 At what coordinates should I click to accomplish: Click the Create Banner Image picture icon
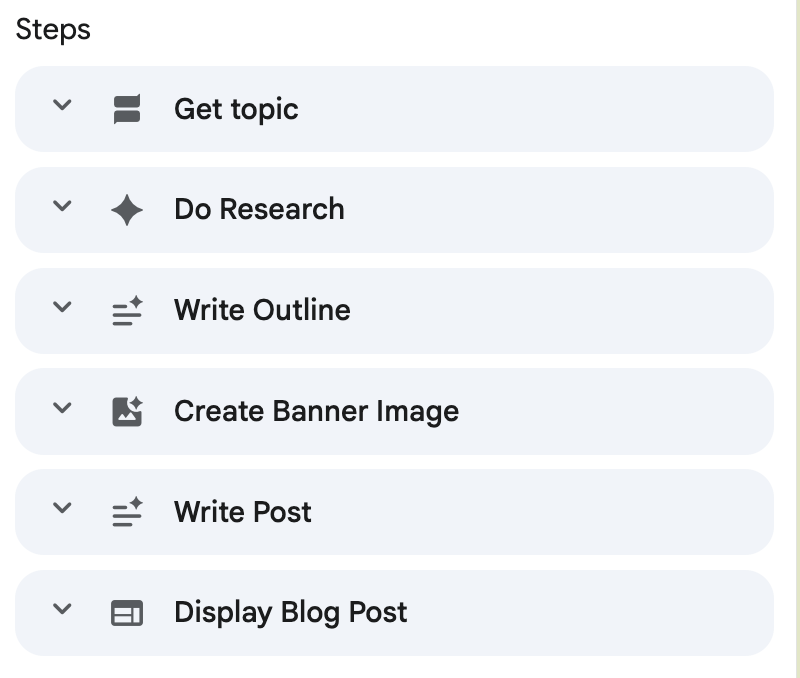point(127,412)
